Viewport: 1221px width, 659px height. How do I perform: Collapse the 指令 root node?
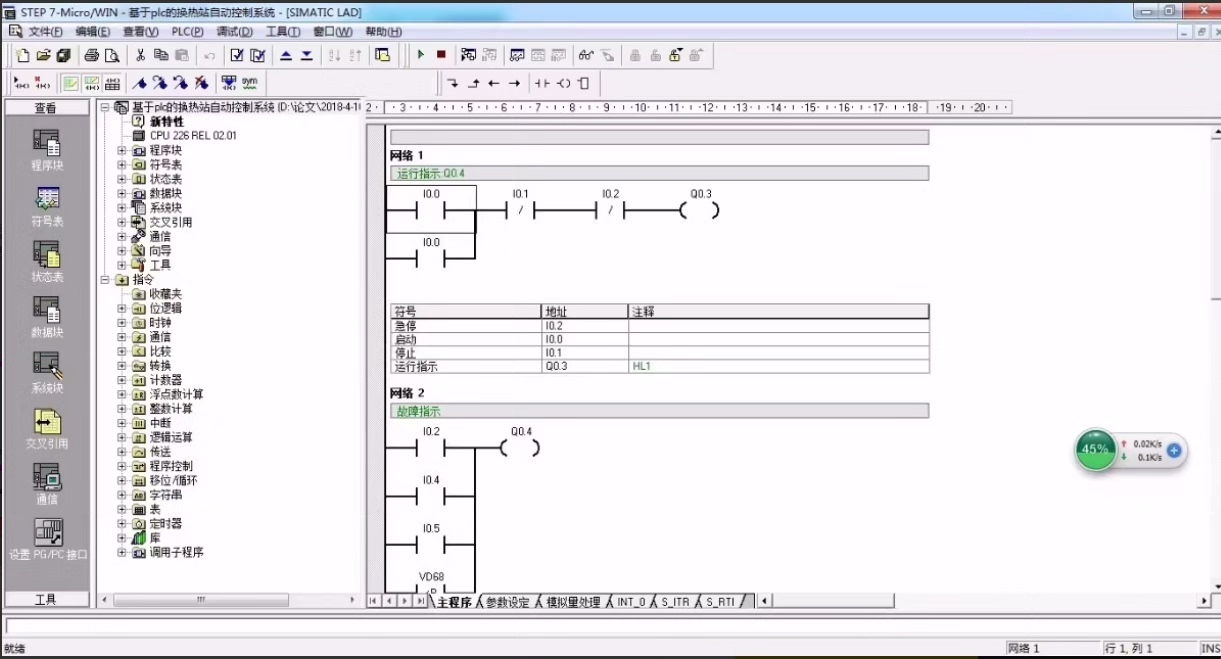pyautogui.click(x=105, y=280)
